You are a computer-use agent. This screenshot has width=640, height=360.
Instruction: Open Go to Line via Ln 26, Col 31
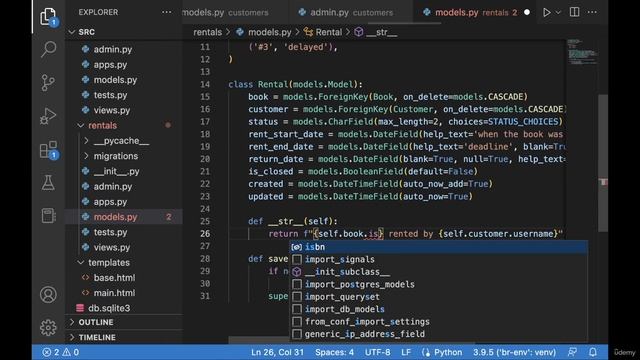277,352
